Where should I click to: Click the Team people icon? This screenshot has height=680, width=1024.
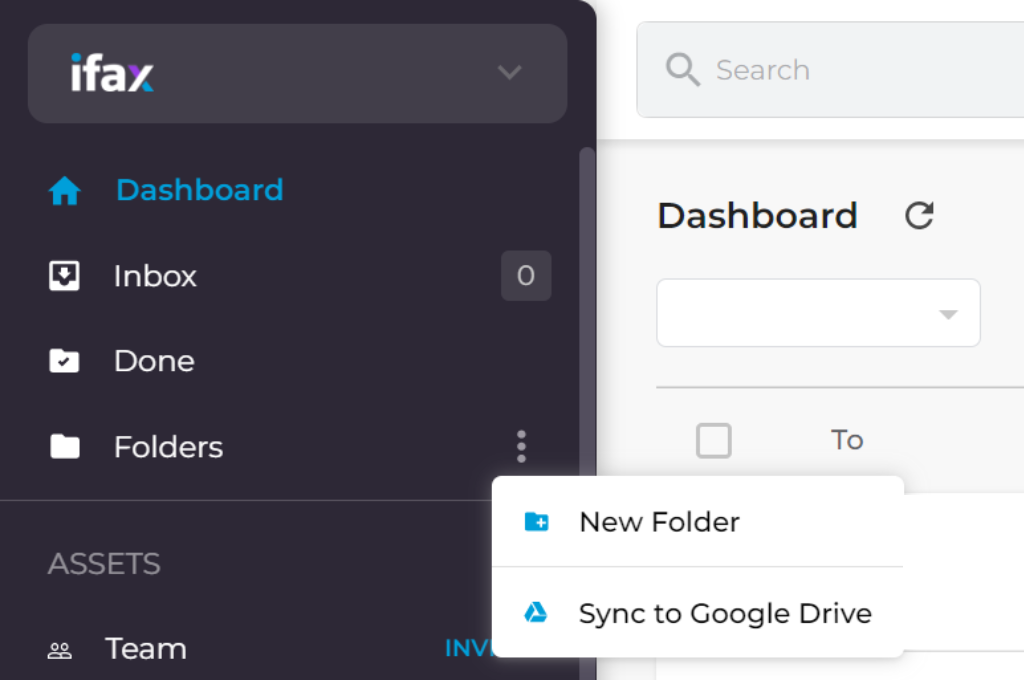(x=60, y=651)
